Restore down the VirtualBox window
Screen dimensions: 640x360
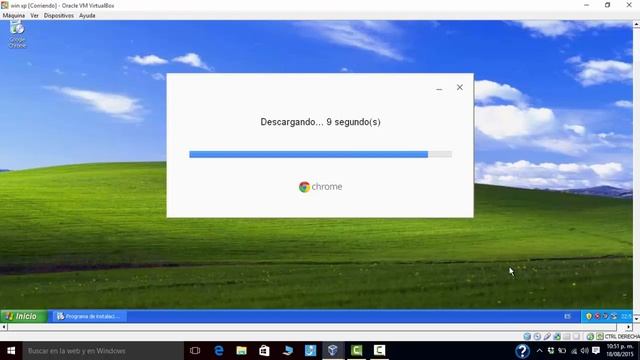click(x=608, y=5)
